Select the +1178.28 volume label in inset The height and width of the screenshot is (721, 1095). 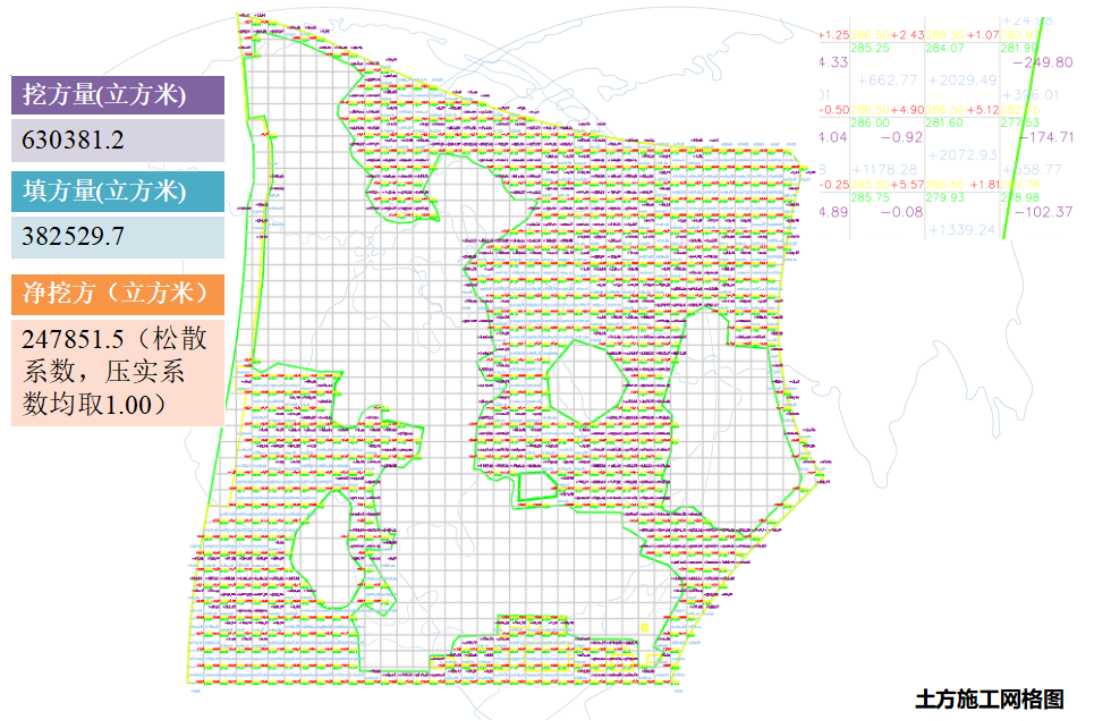tap(883, 169)
